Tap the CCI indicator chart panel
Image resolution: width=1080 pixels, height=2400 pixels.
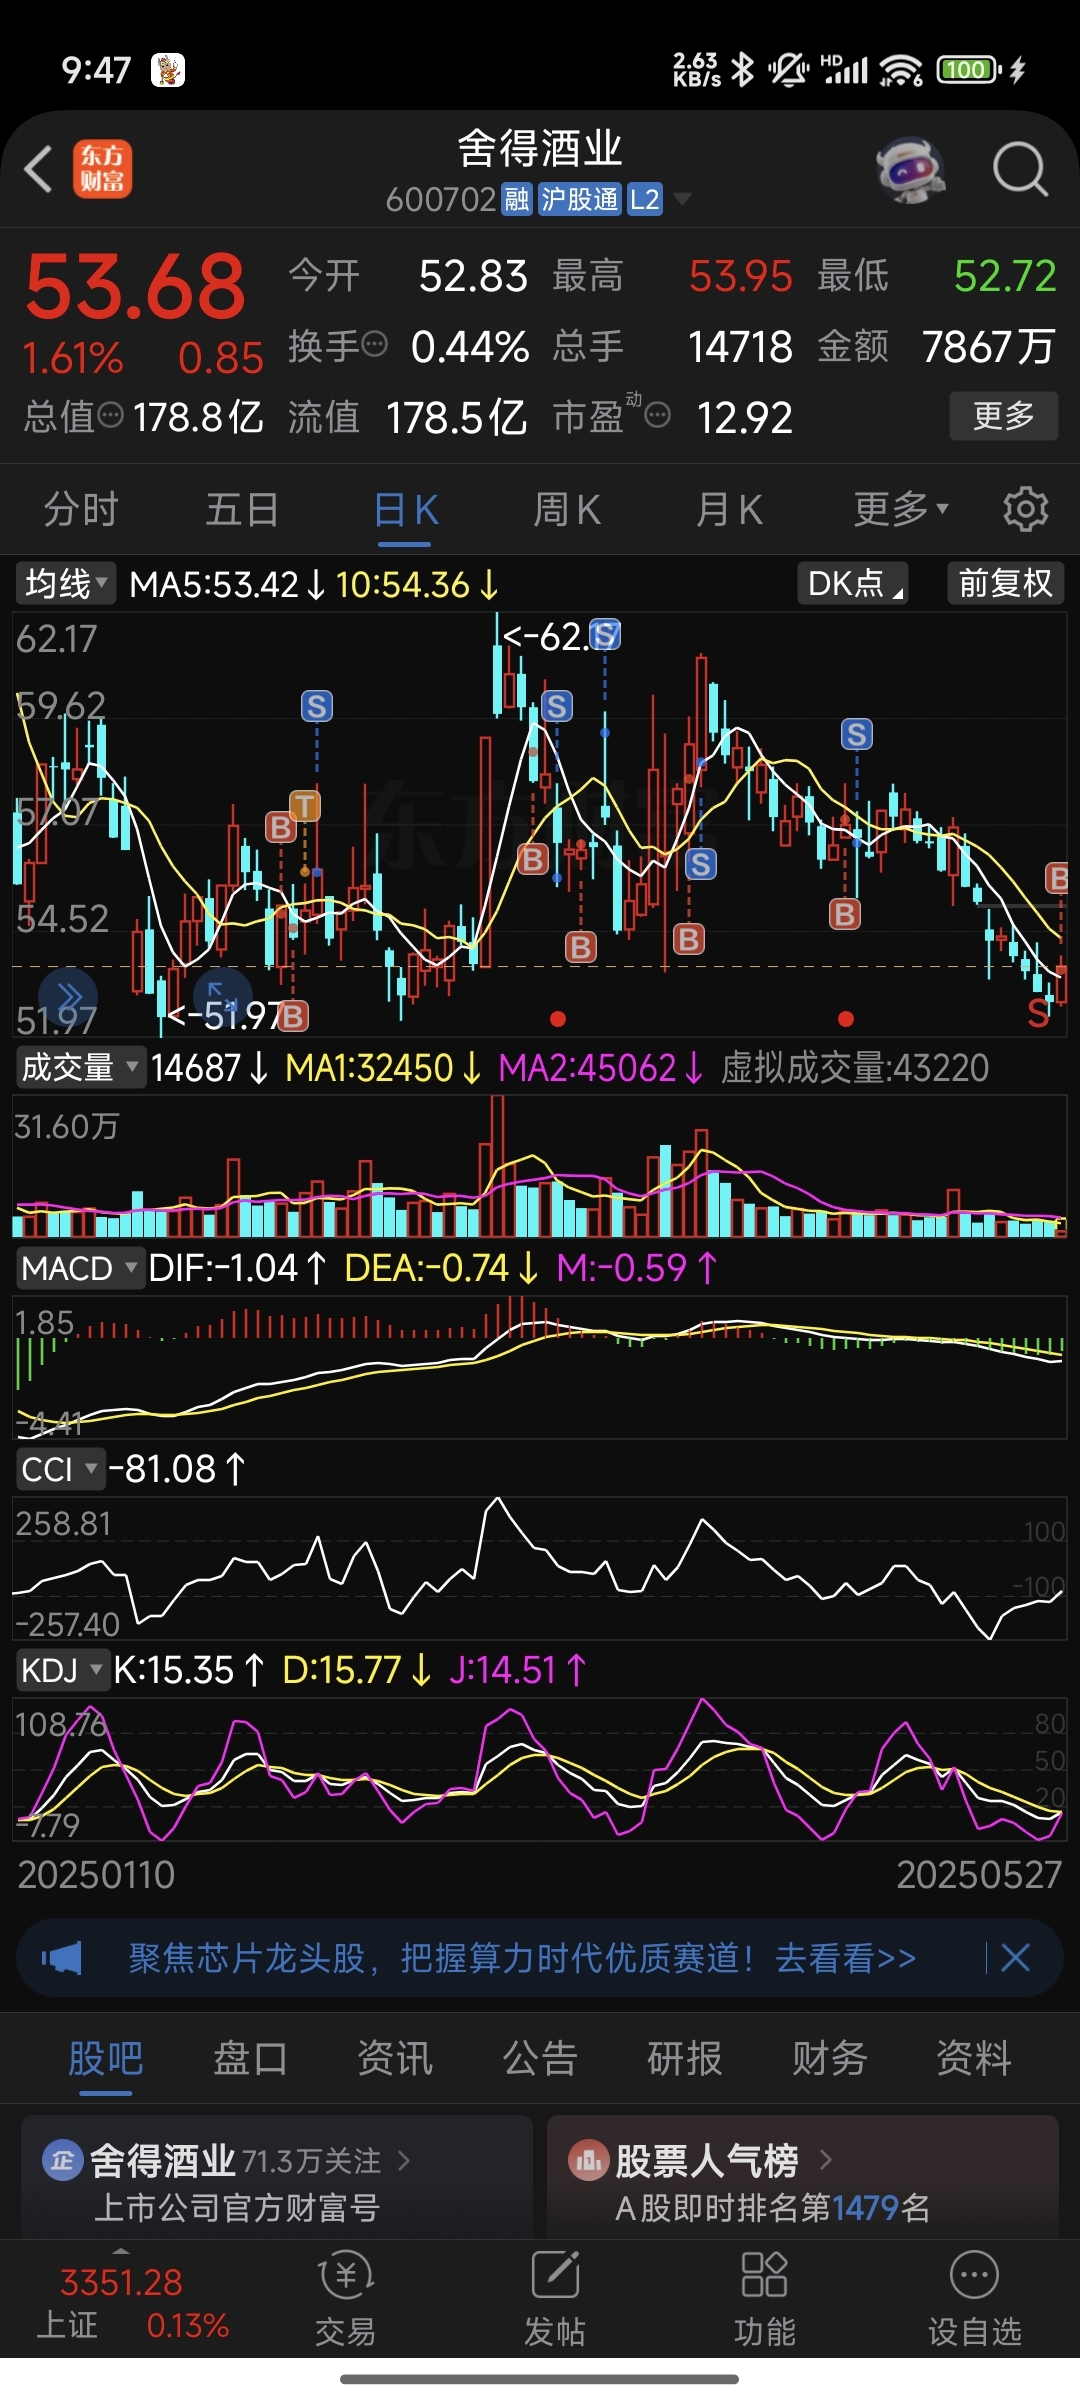(x=540, y=1568)
